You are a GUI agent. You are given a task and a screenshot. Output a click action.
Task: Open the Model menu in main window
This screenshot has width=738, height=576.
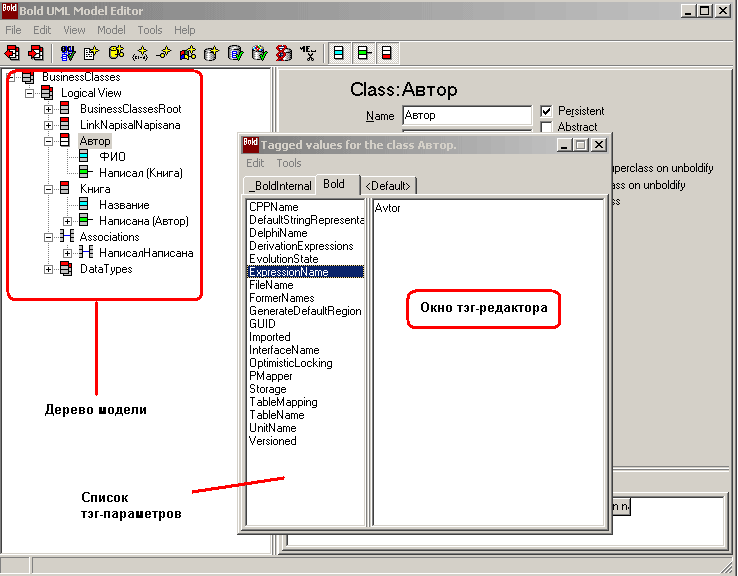[111, 30]
